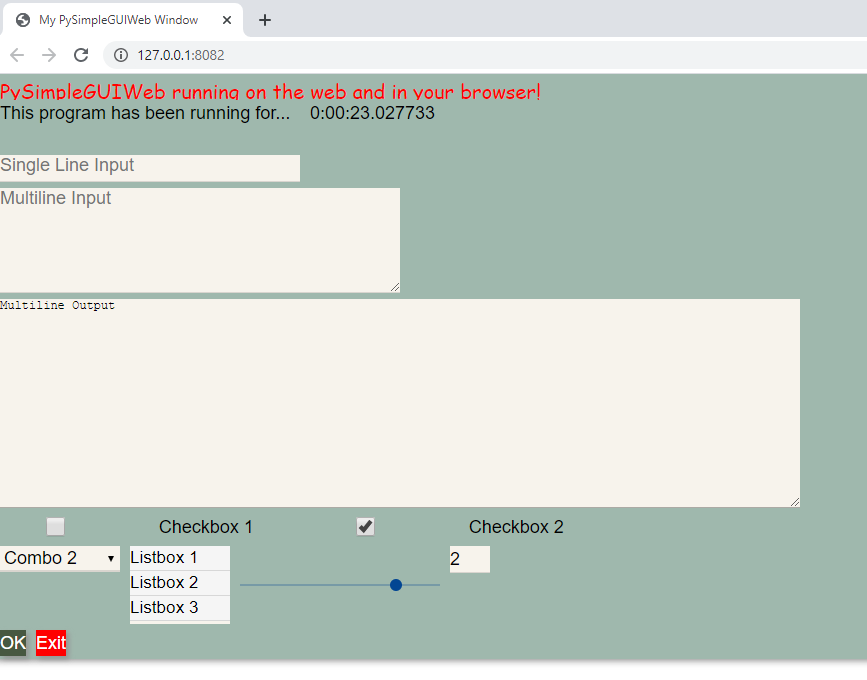Click the browser back arrow
The height and width of the screenshot is (680, 867).
[x=17, y=55]
